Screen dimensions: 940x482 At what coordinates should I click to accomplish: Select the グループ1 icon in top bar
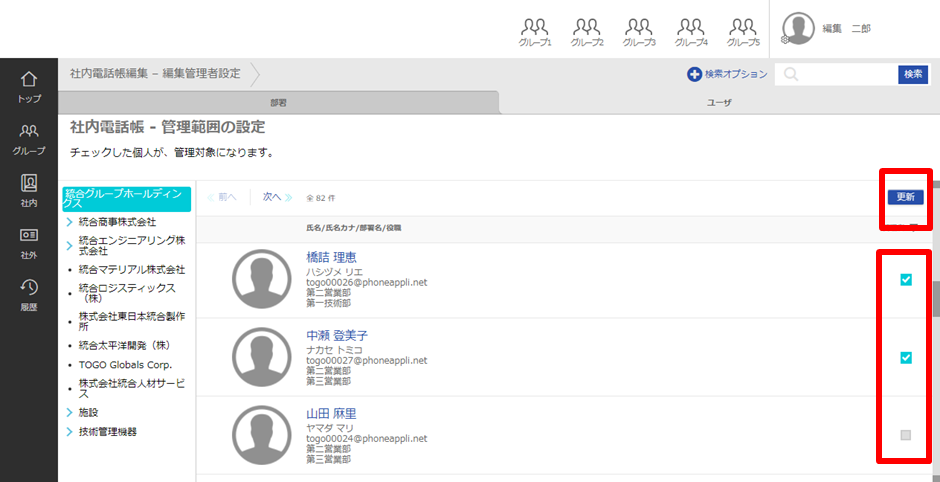pyautogui.click(x=534, y=32)
